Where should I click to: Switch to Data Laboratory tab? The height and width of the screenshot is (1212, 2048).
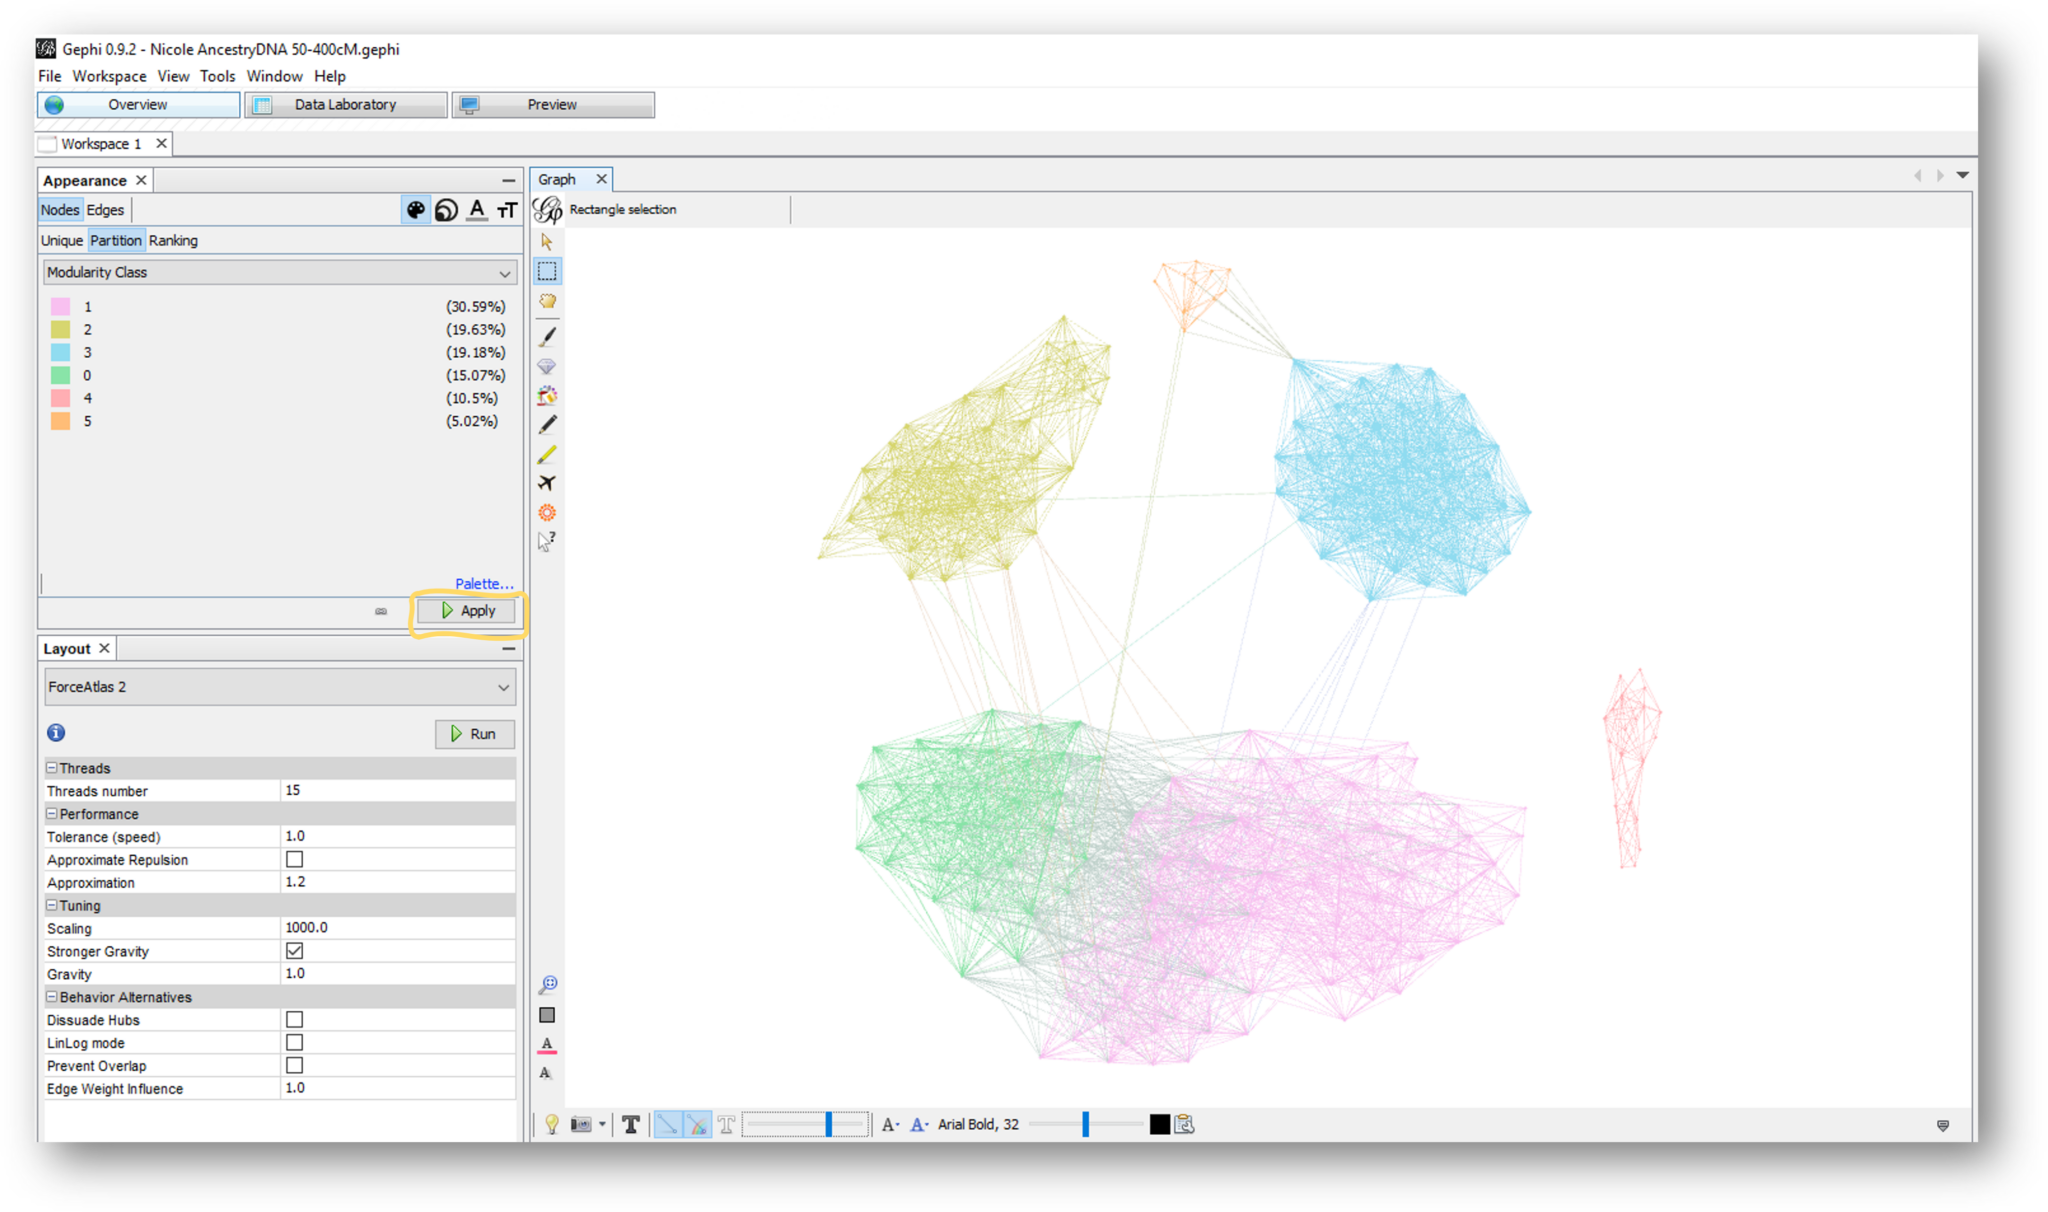point(345,105)
